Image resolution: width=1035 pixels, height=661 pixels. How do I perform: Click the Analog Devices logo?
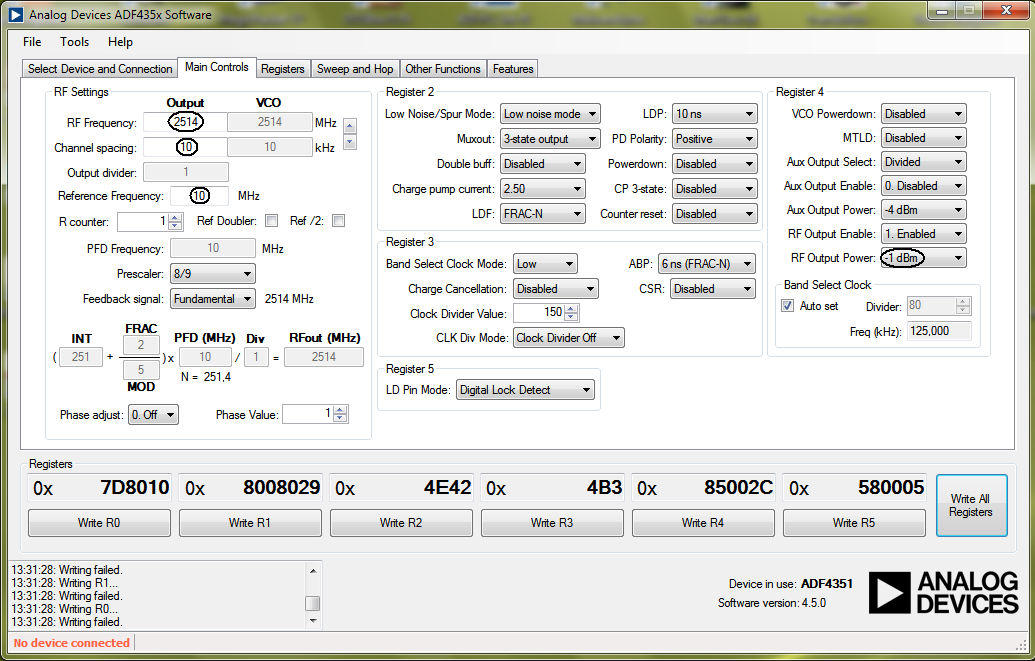[x=943, y=593]
